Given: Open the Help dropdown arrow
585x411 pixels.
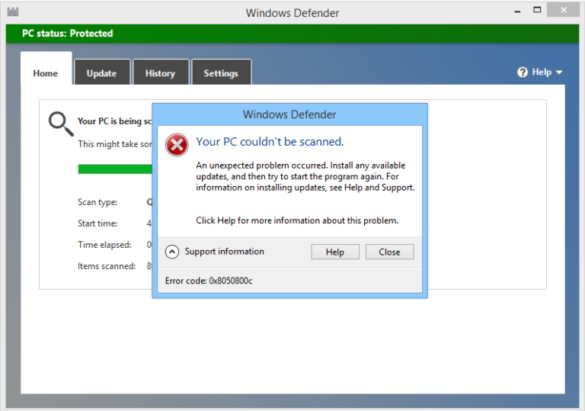Looking at the screenshot, I should pyautogui.click(x=559, y=72).
